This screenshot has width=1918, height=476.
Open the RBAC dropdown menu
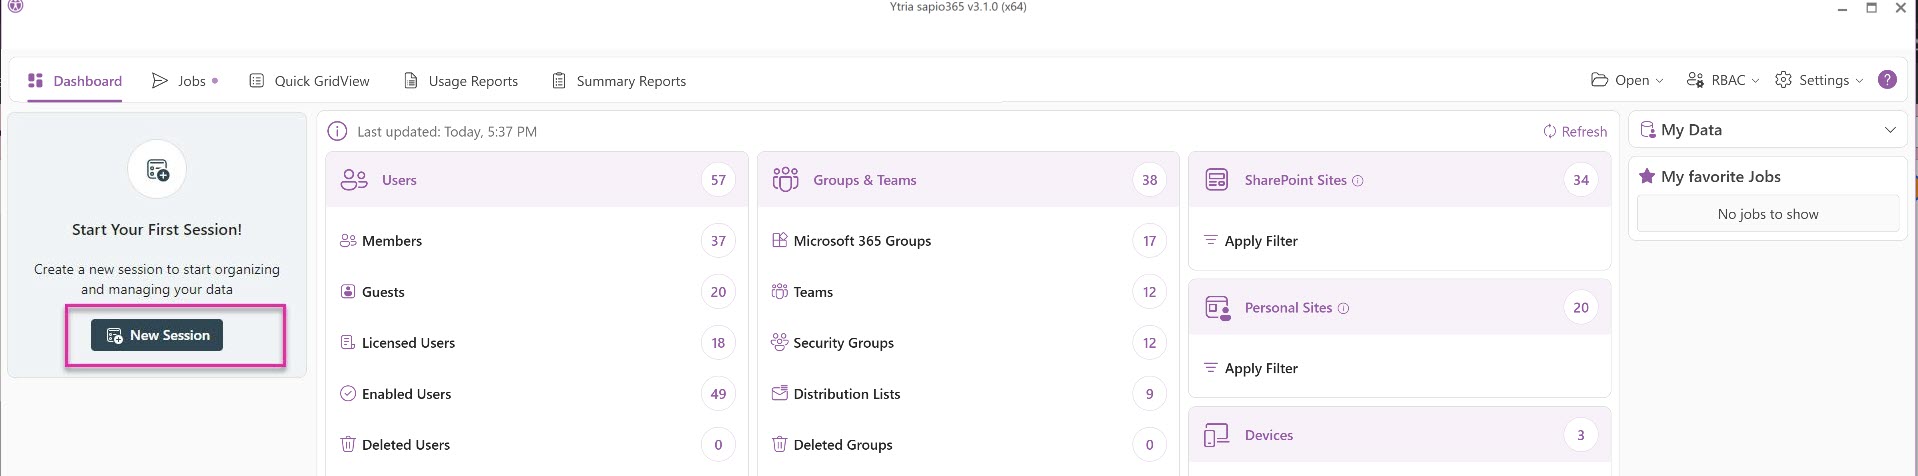pos(1722,81)
